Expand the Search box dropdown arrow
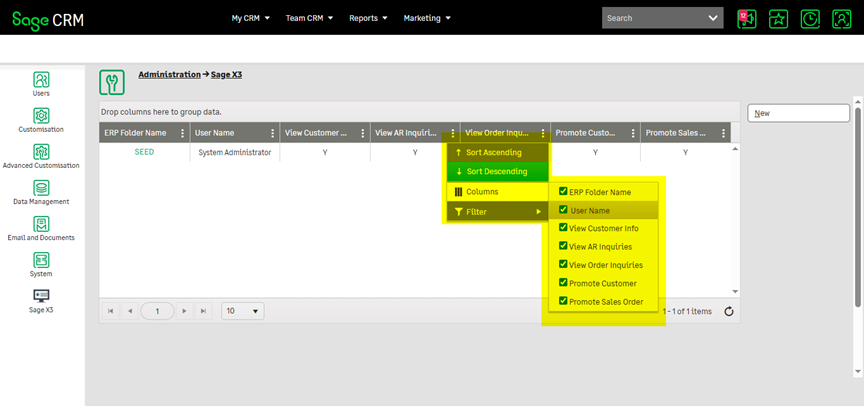The height and width of the screenshot is (406, 864). coord(713,18)
